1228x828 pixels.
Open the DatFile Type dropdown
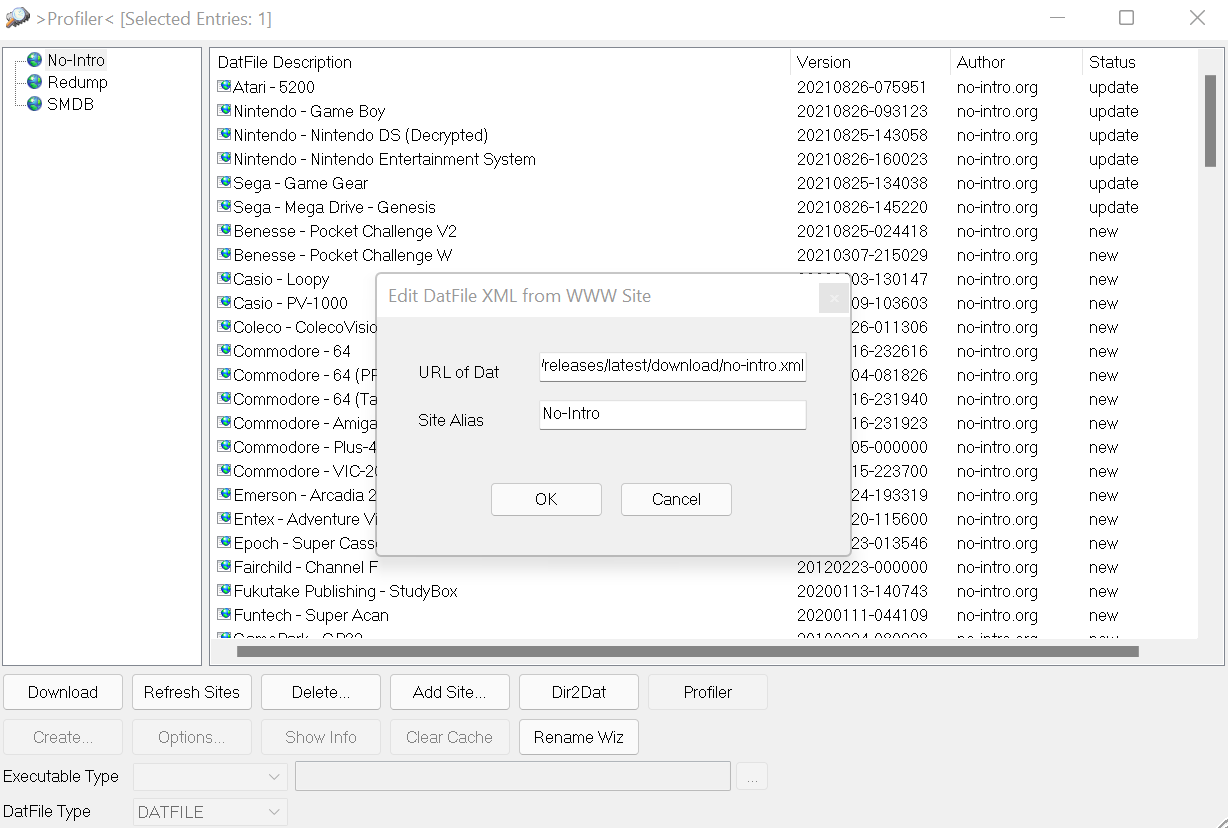(x=210, y=812)
